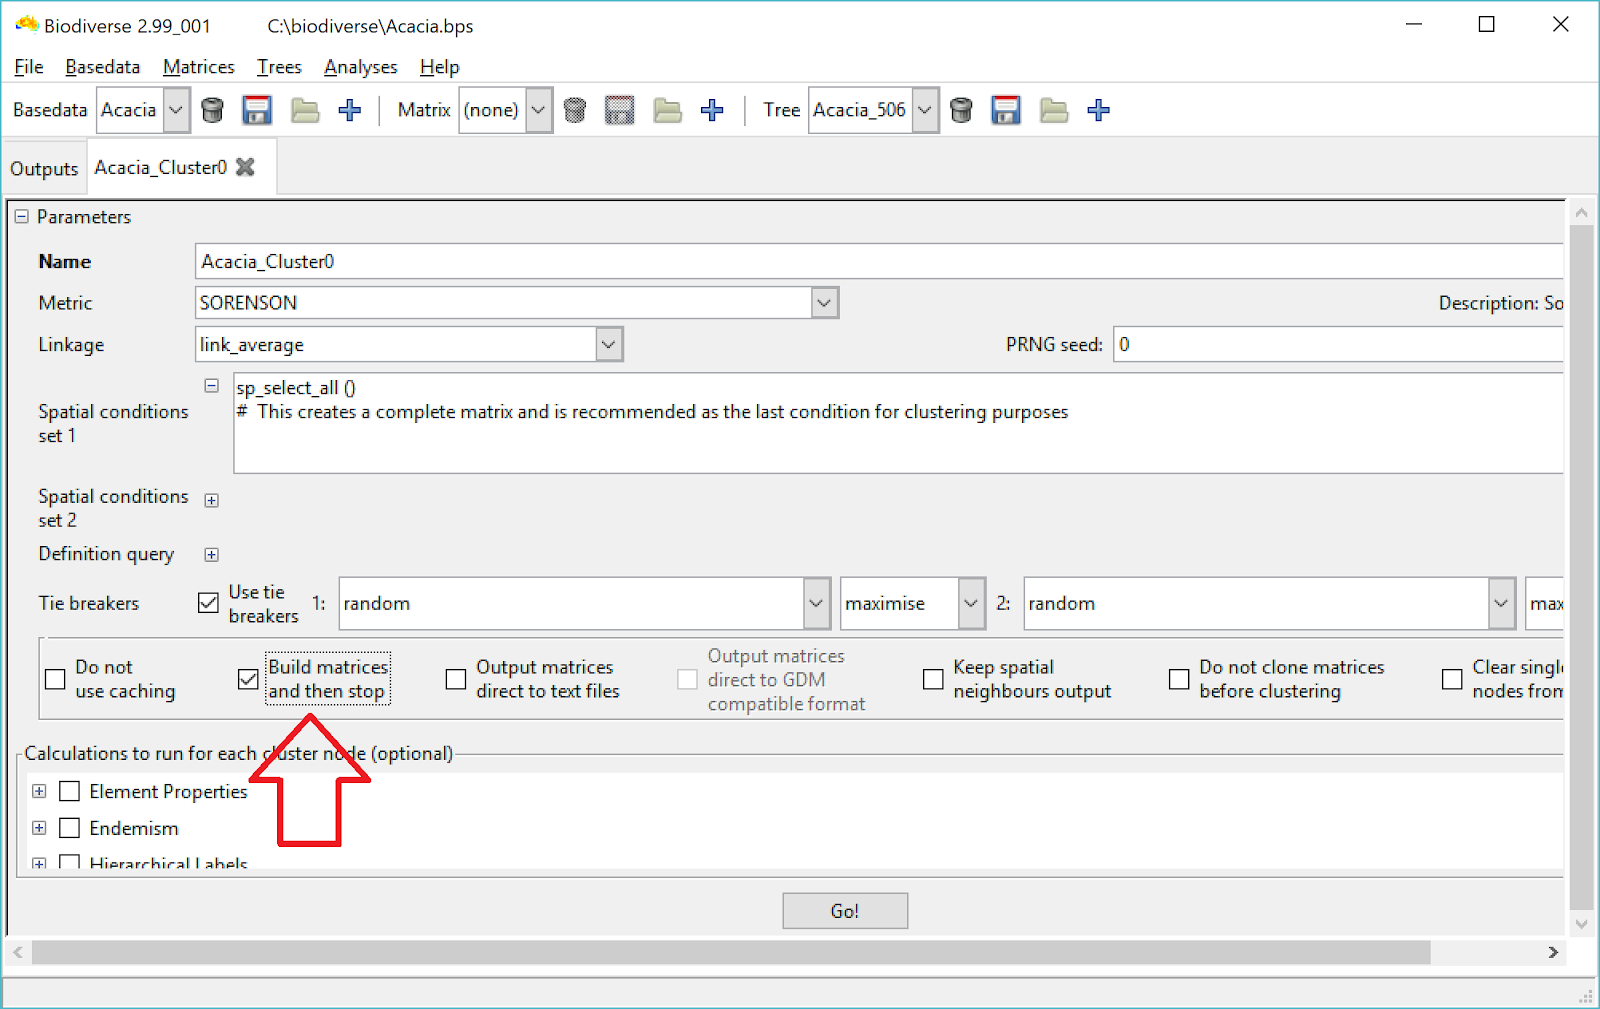Click the PRNG seed input field
The width and height of the screenshot is (1600, 1009).
tap(1300, 344)
